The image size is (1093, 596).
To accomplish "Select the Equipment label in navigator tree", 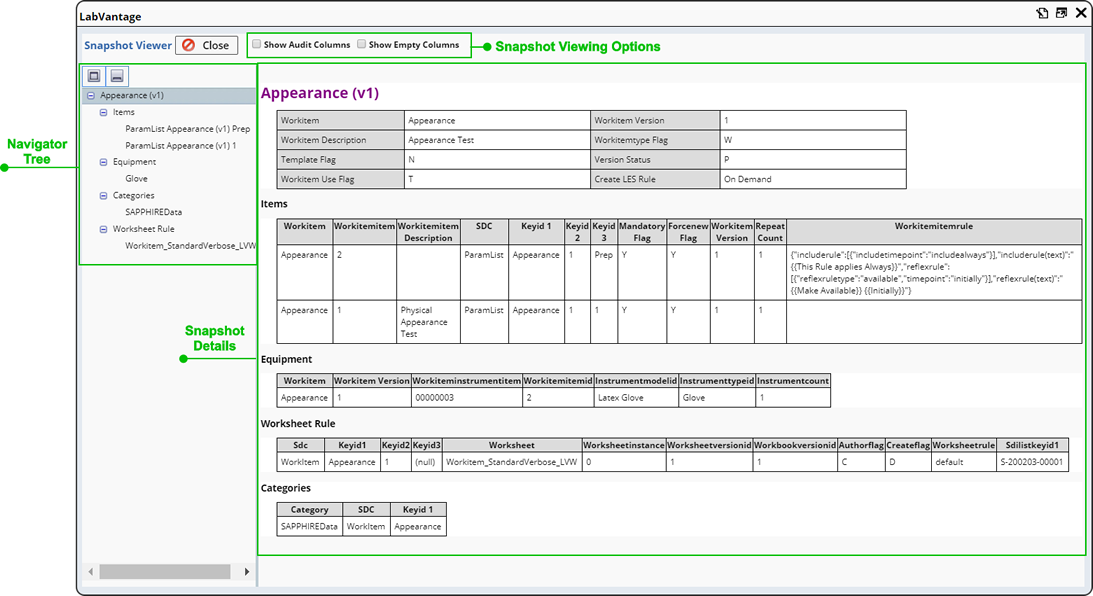I will click(134, 162).
